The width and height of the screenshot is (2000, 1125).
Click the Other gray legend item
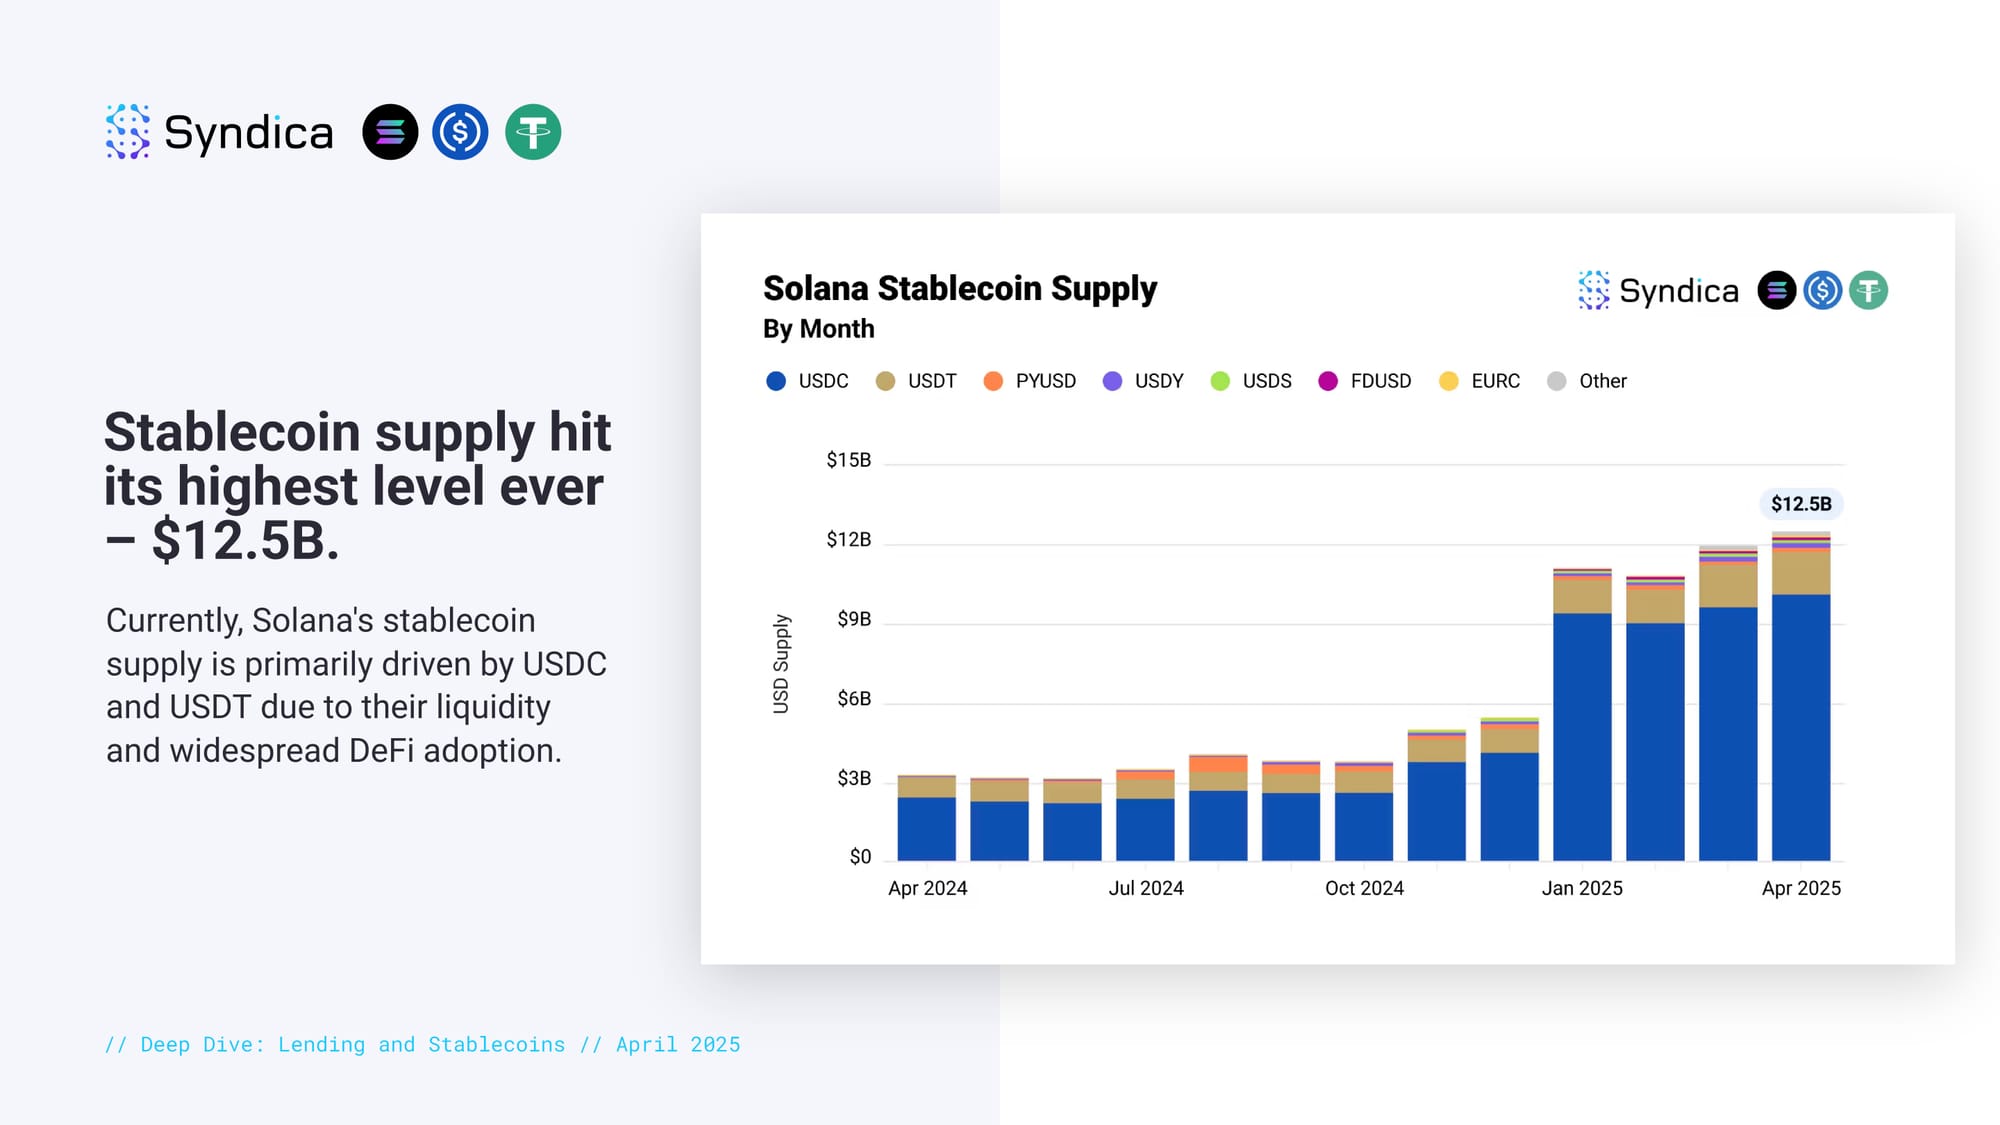pyautogui.click(x=1587, y=381)
